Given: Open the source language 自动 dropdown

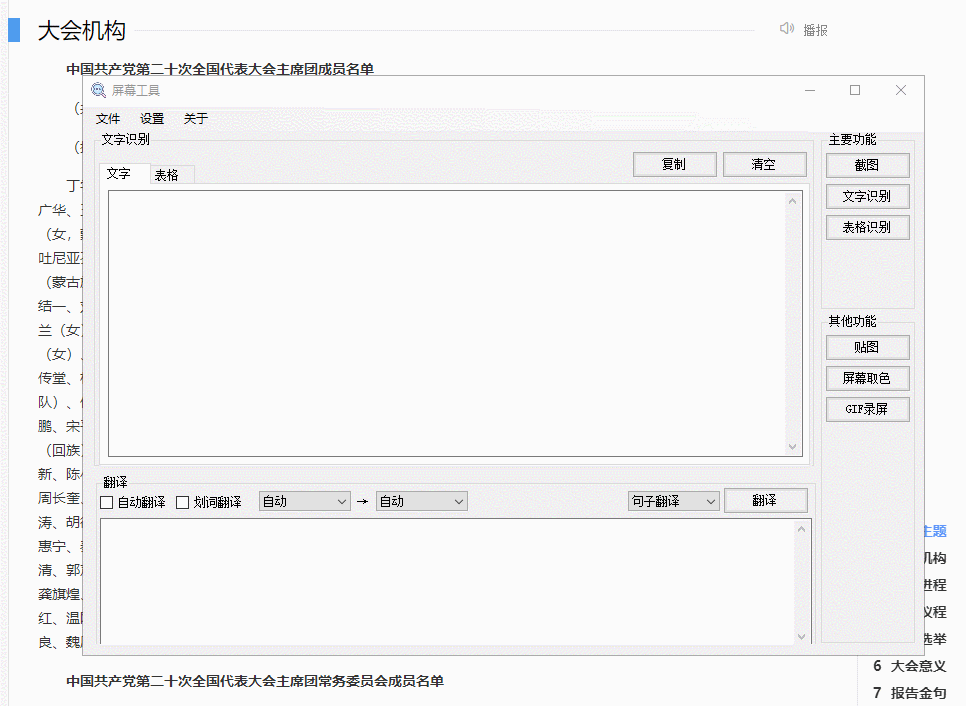Looking at the screenshot, I should 305,501.
